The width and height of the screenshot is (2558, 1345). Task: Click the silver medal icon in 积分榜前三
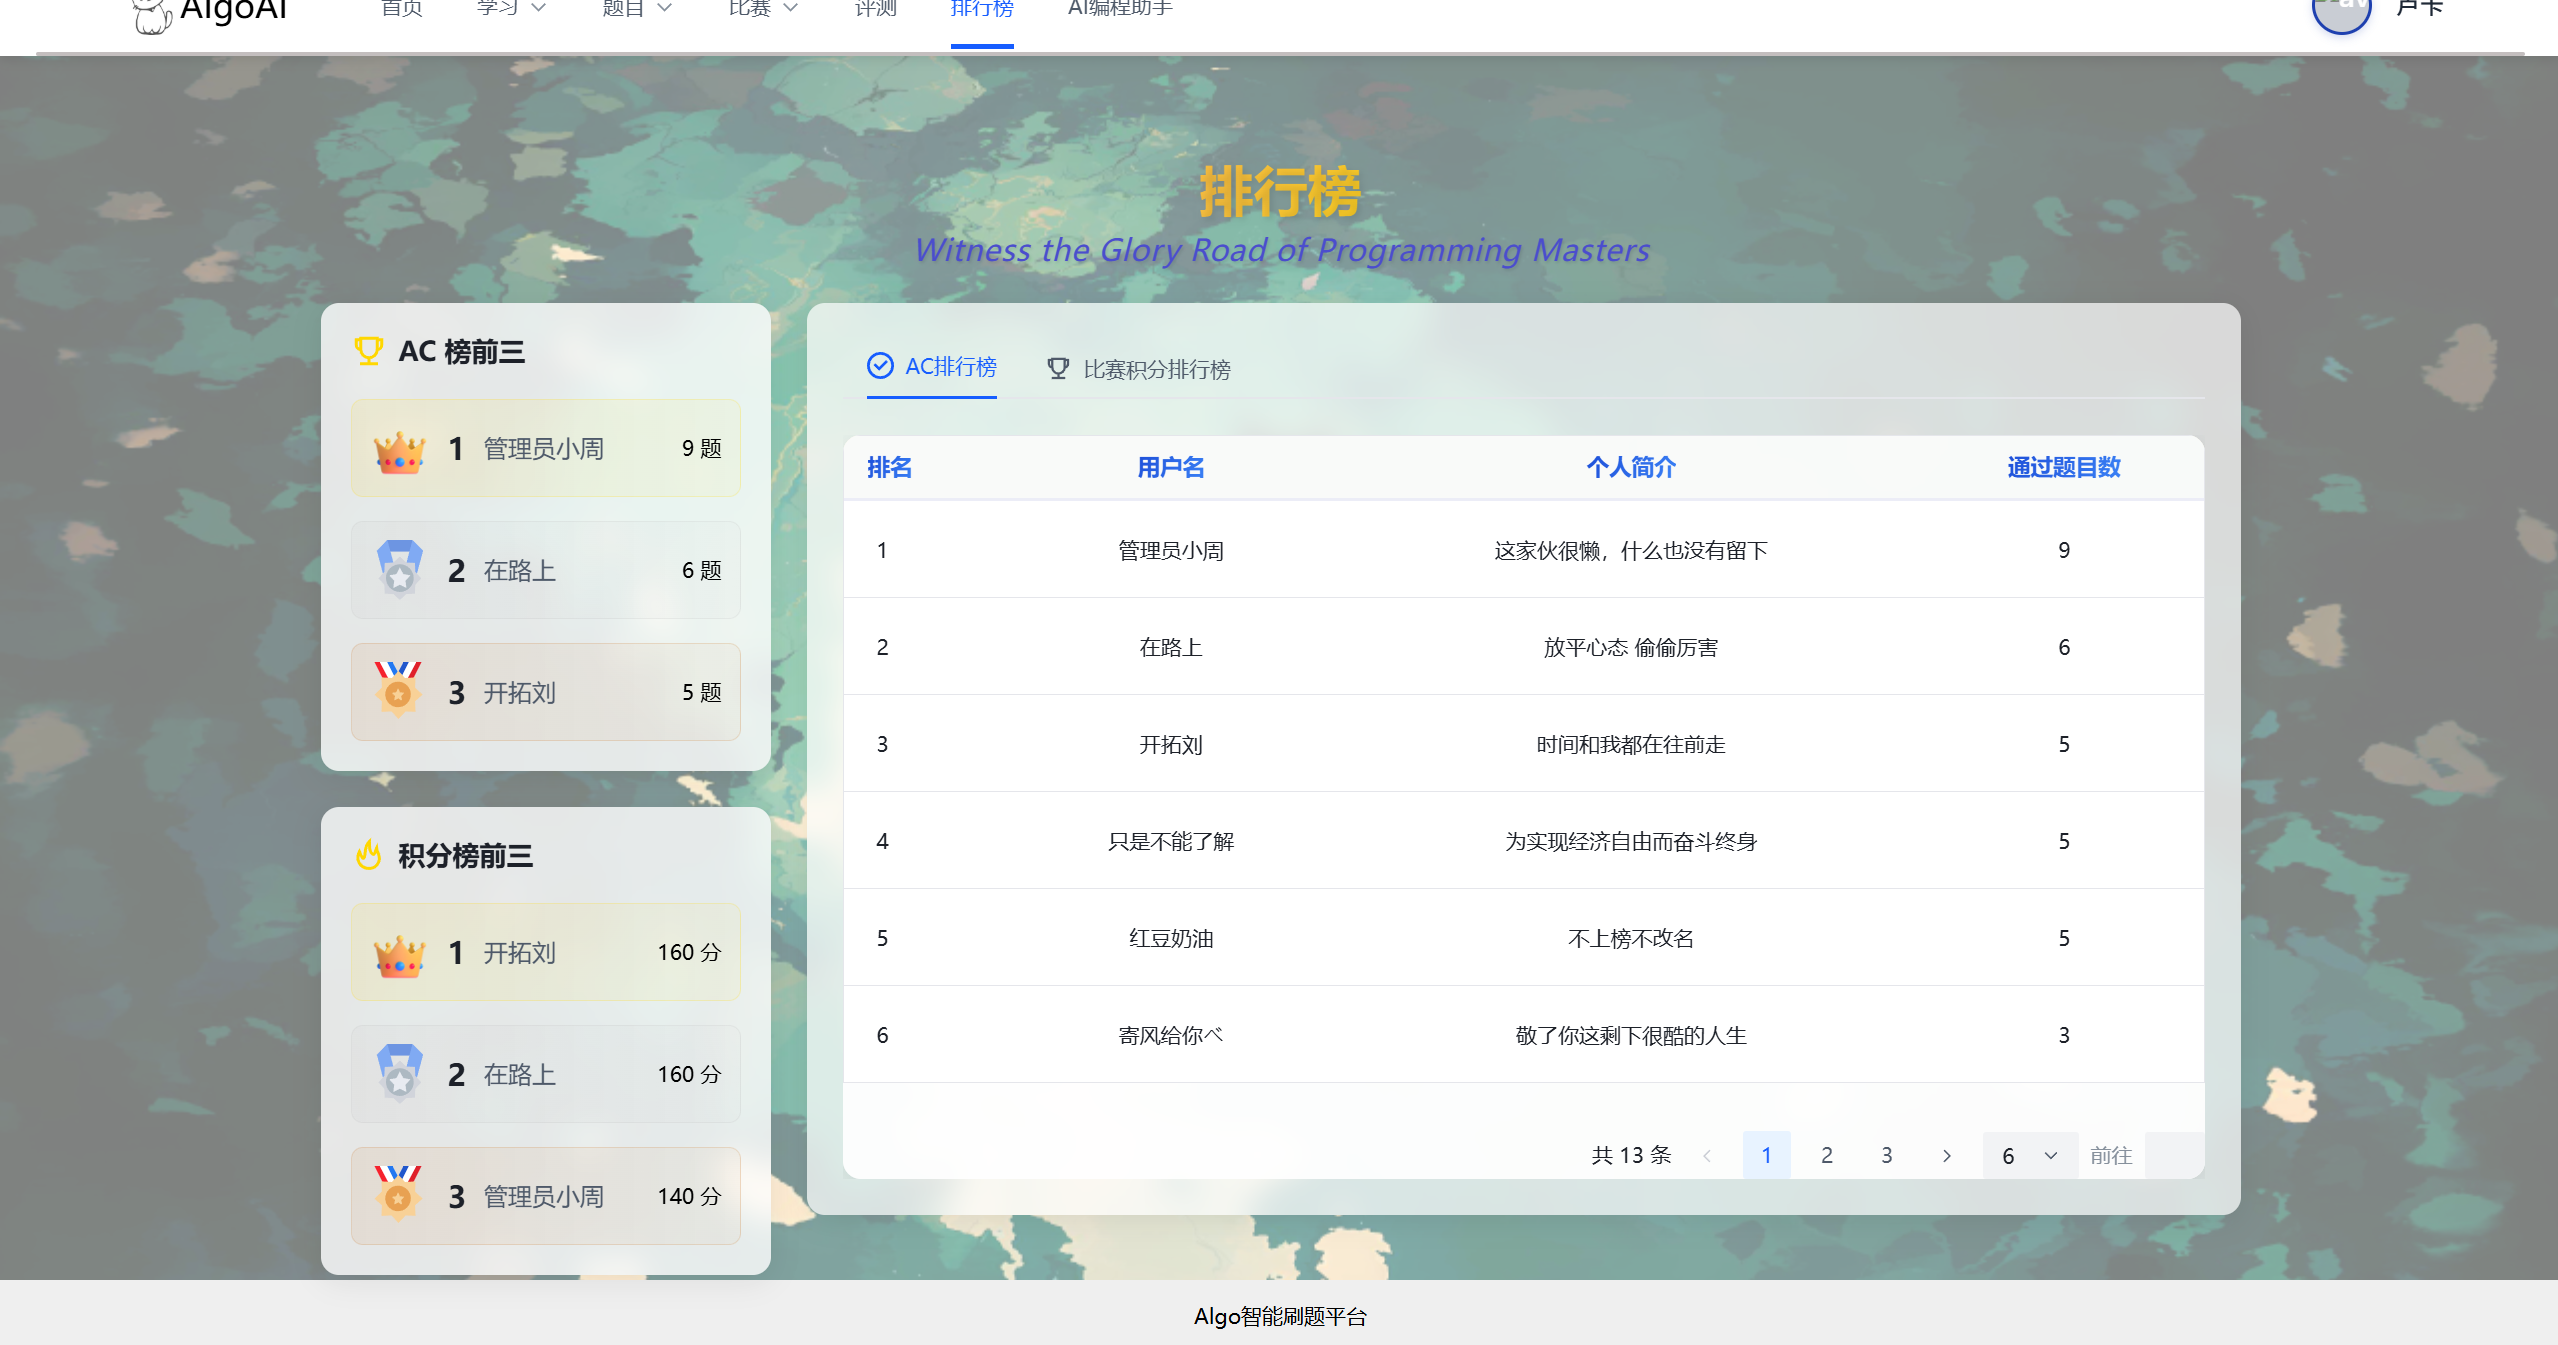click(399, 1073)
